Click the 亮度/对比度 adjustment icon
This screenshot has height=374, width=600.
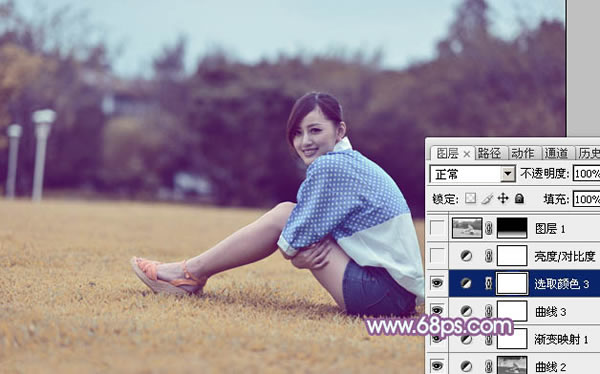tap(466, 256)
